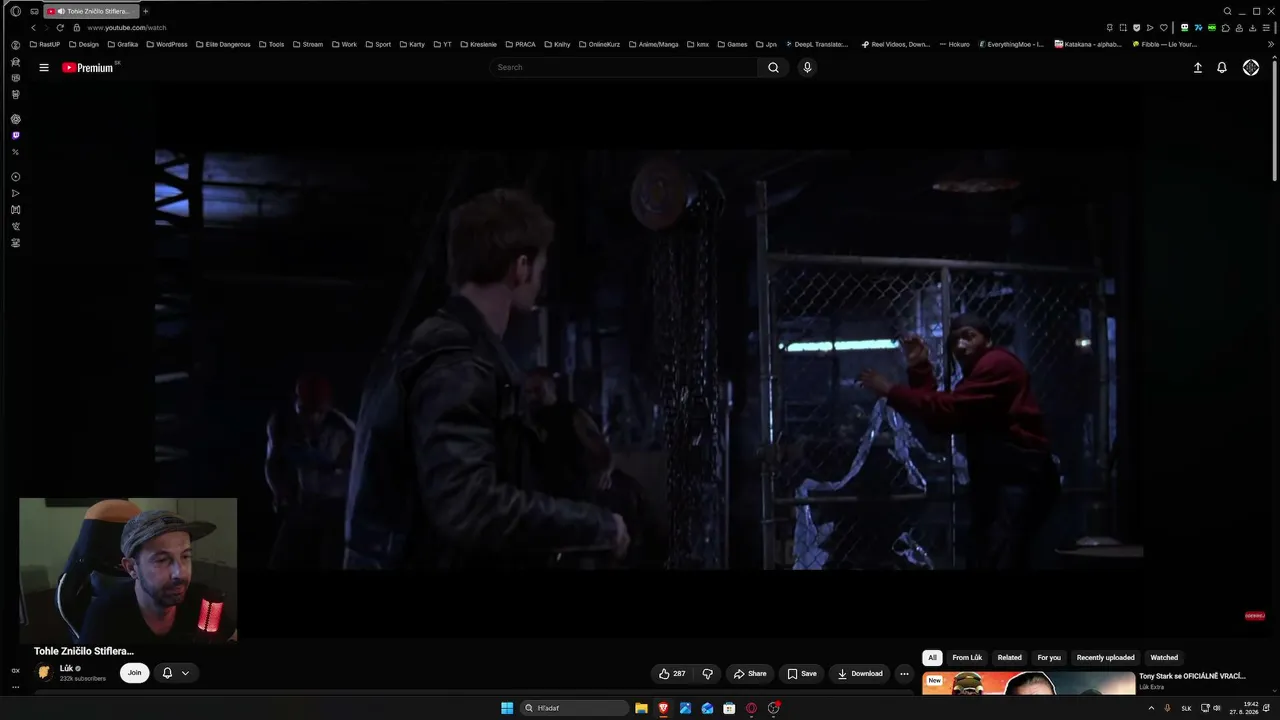The height and width of the screenshot is (720, 1280).
Task: Open more actions ellipsis under video
Action: tap(904, 674)
